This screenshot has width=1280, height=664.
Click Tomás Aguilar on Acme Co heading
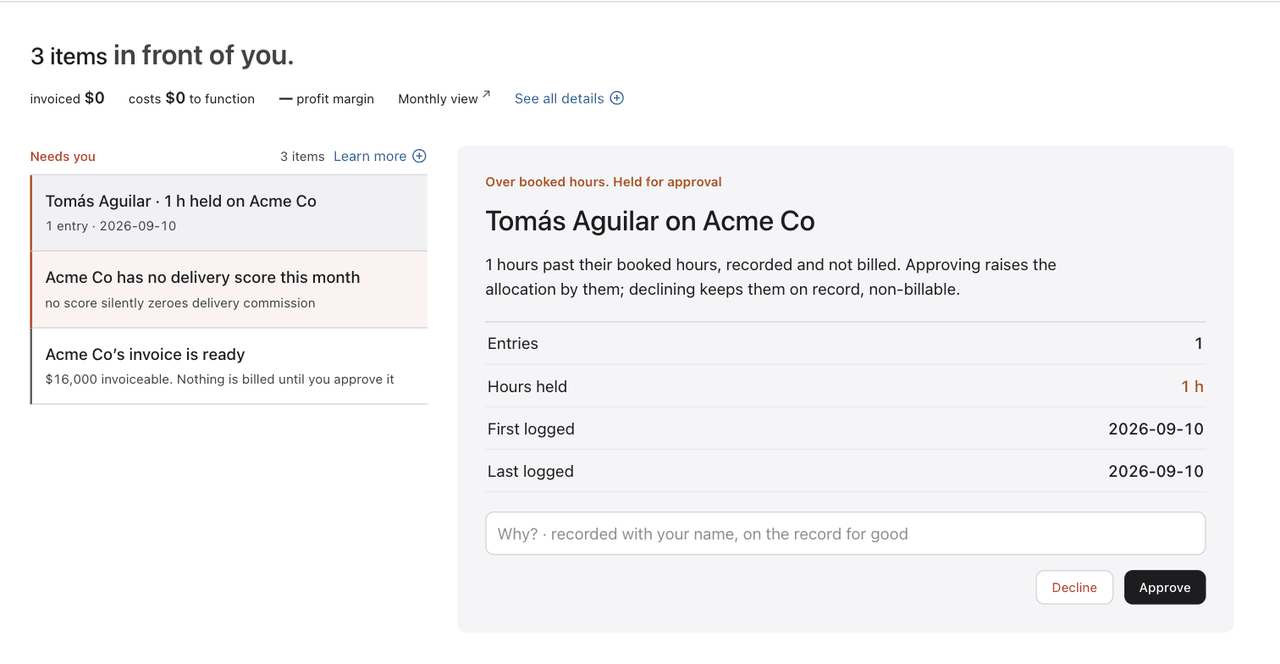[650, 221]
